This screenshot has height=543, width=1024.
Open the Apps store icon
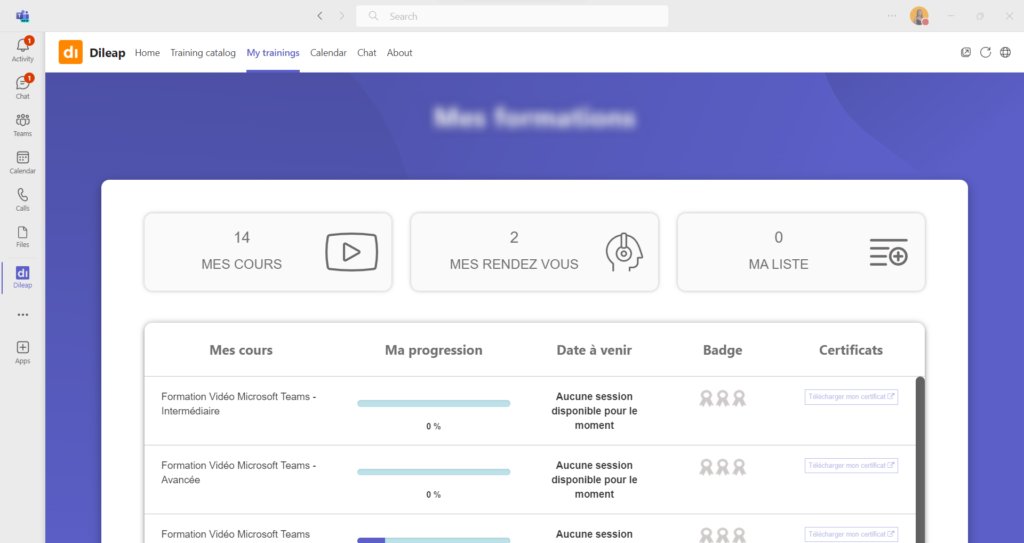(x=22, y=352)
